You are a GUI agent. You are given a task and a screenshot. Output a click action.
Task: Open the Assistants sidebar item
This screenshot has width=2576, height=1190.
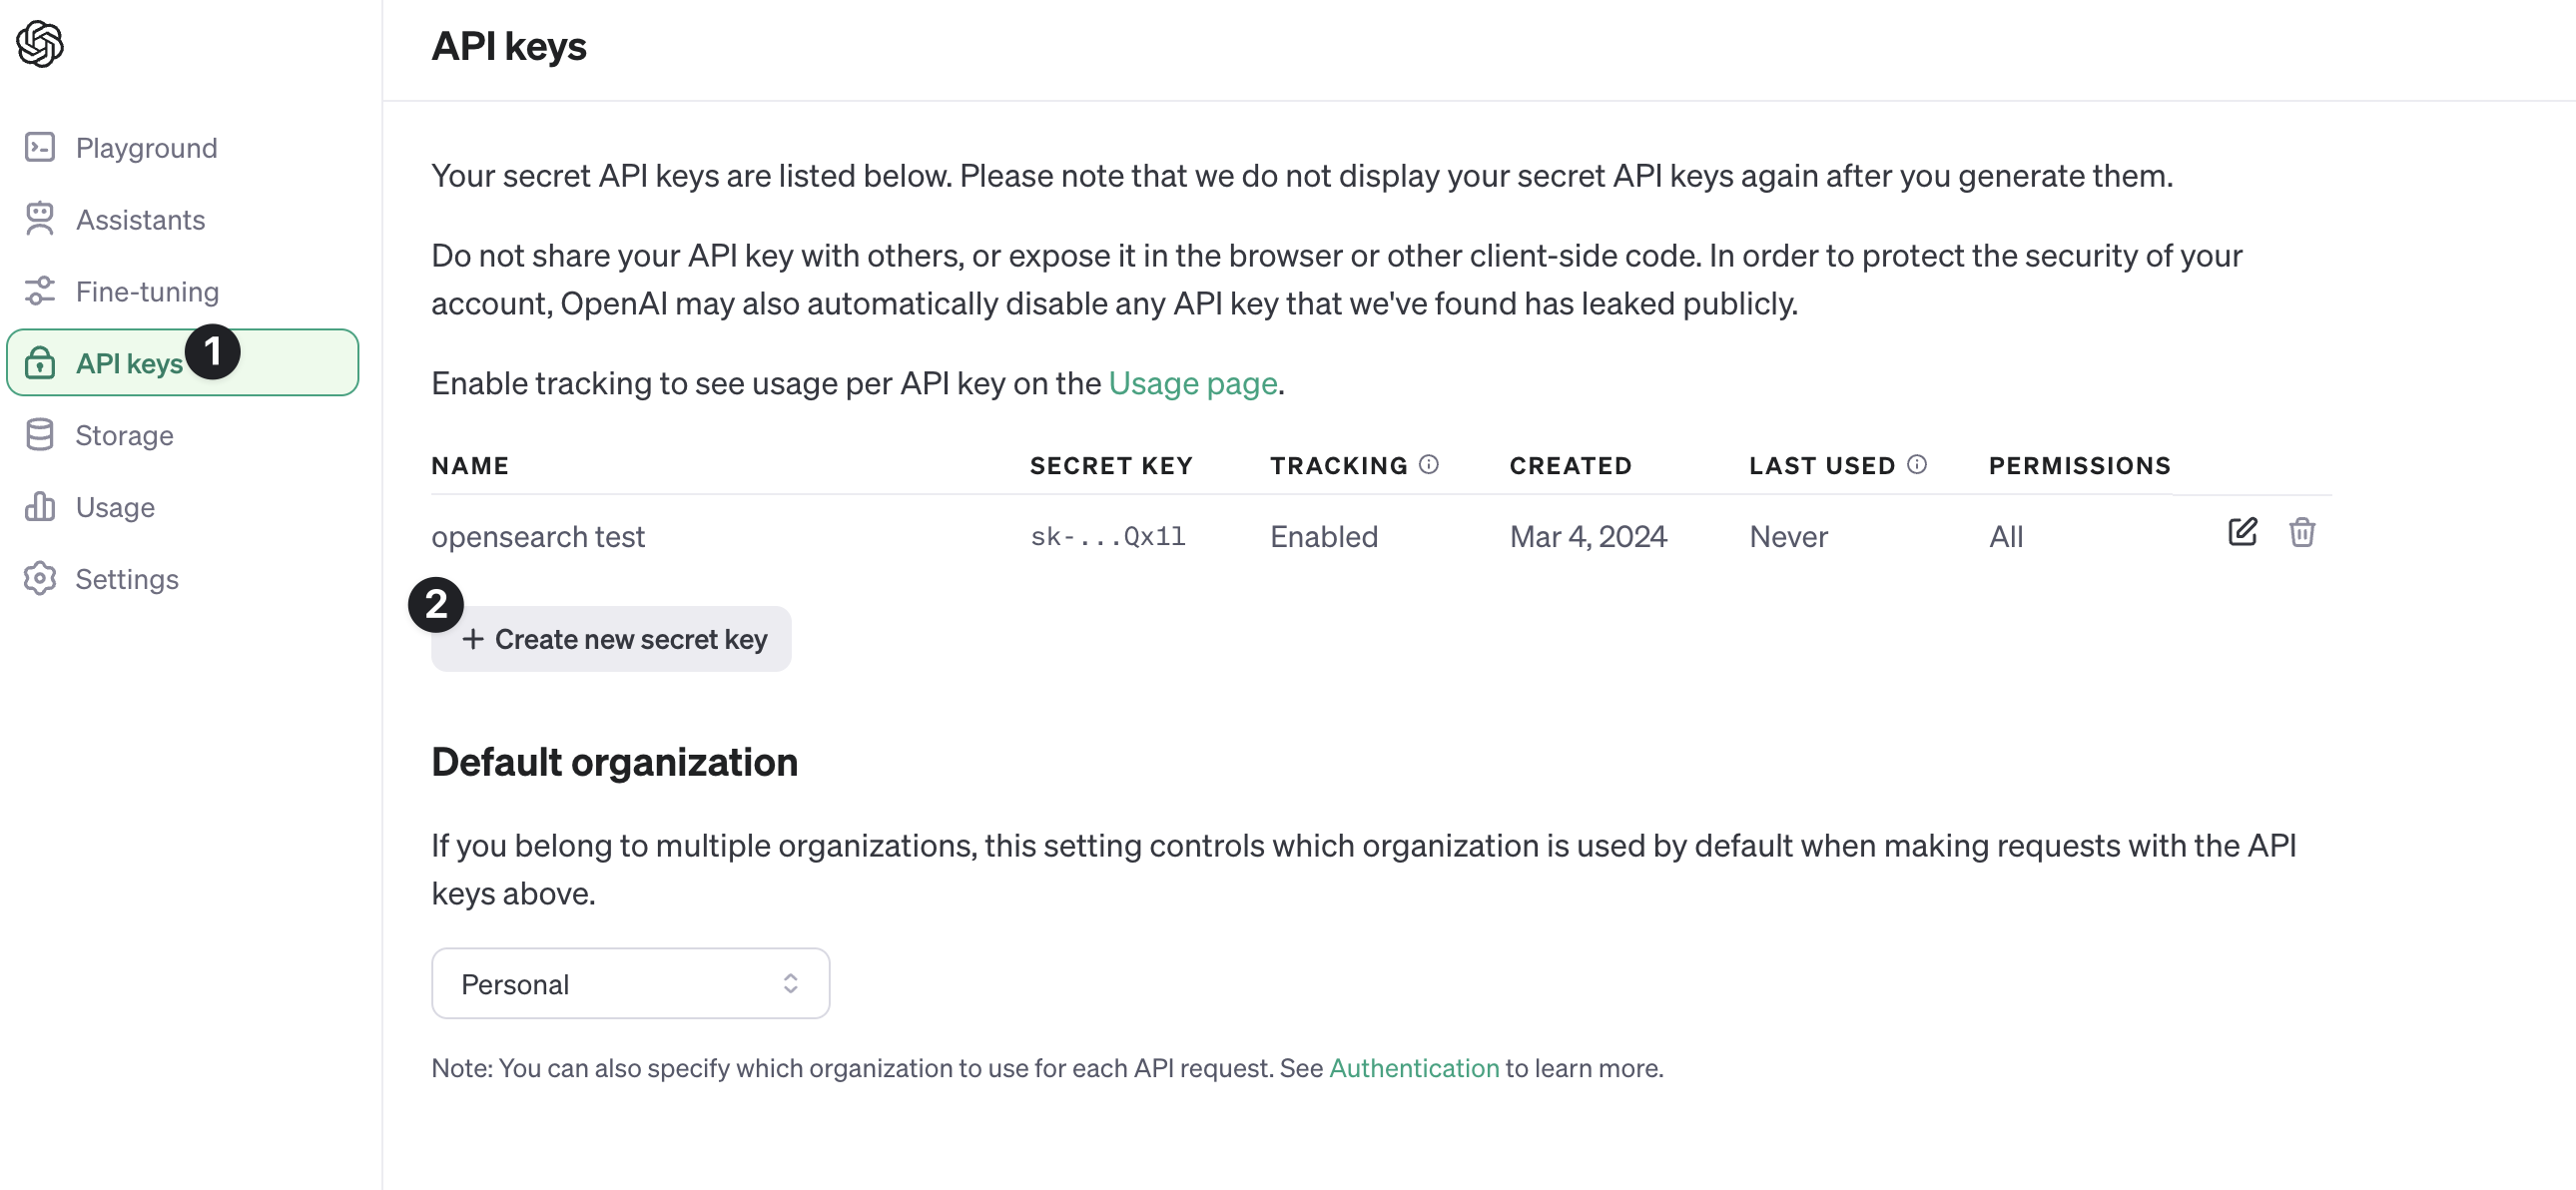coord(140,220)
